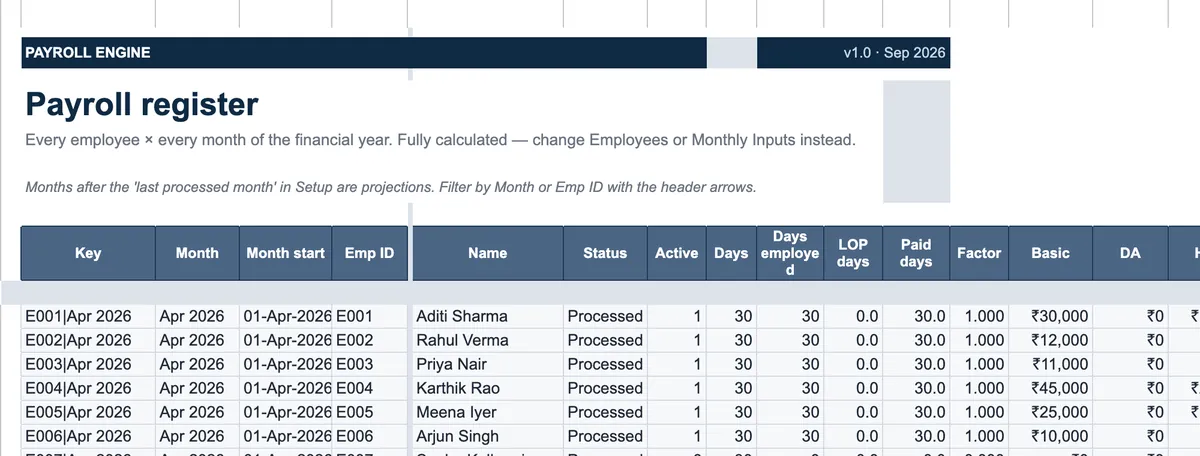
Task: Select the Name column header
Action: coord(487,253)
